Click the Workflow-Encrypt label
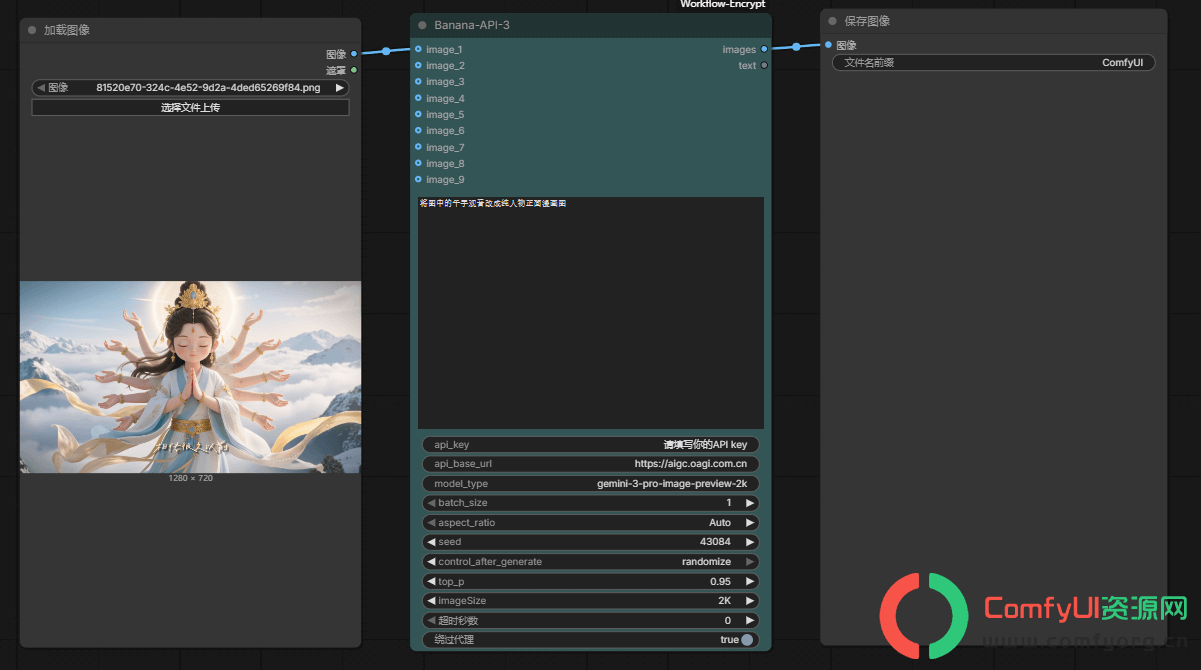Image resolution: width=1201 pixels, height=670 pixels. 722,4
